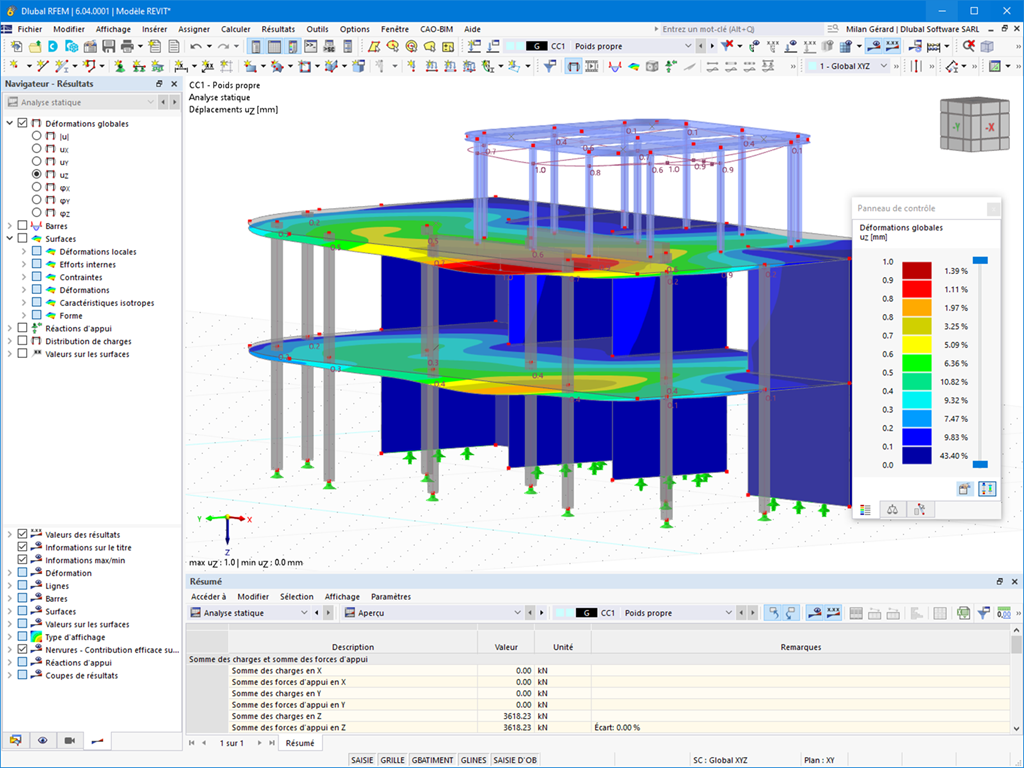Viewport: 1024px width, 768px height.
Task: Click the 3D navigation cube
Action: [x=973, y=125]
